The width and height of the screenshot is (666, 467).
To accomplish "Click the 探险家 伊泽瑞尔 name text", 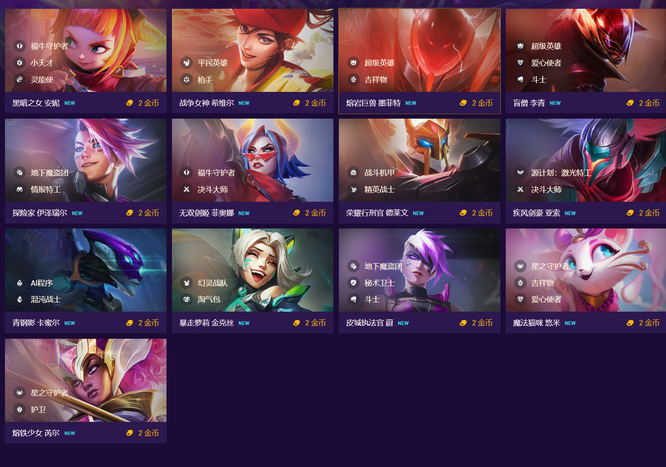I will click(x=40, y=213).
